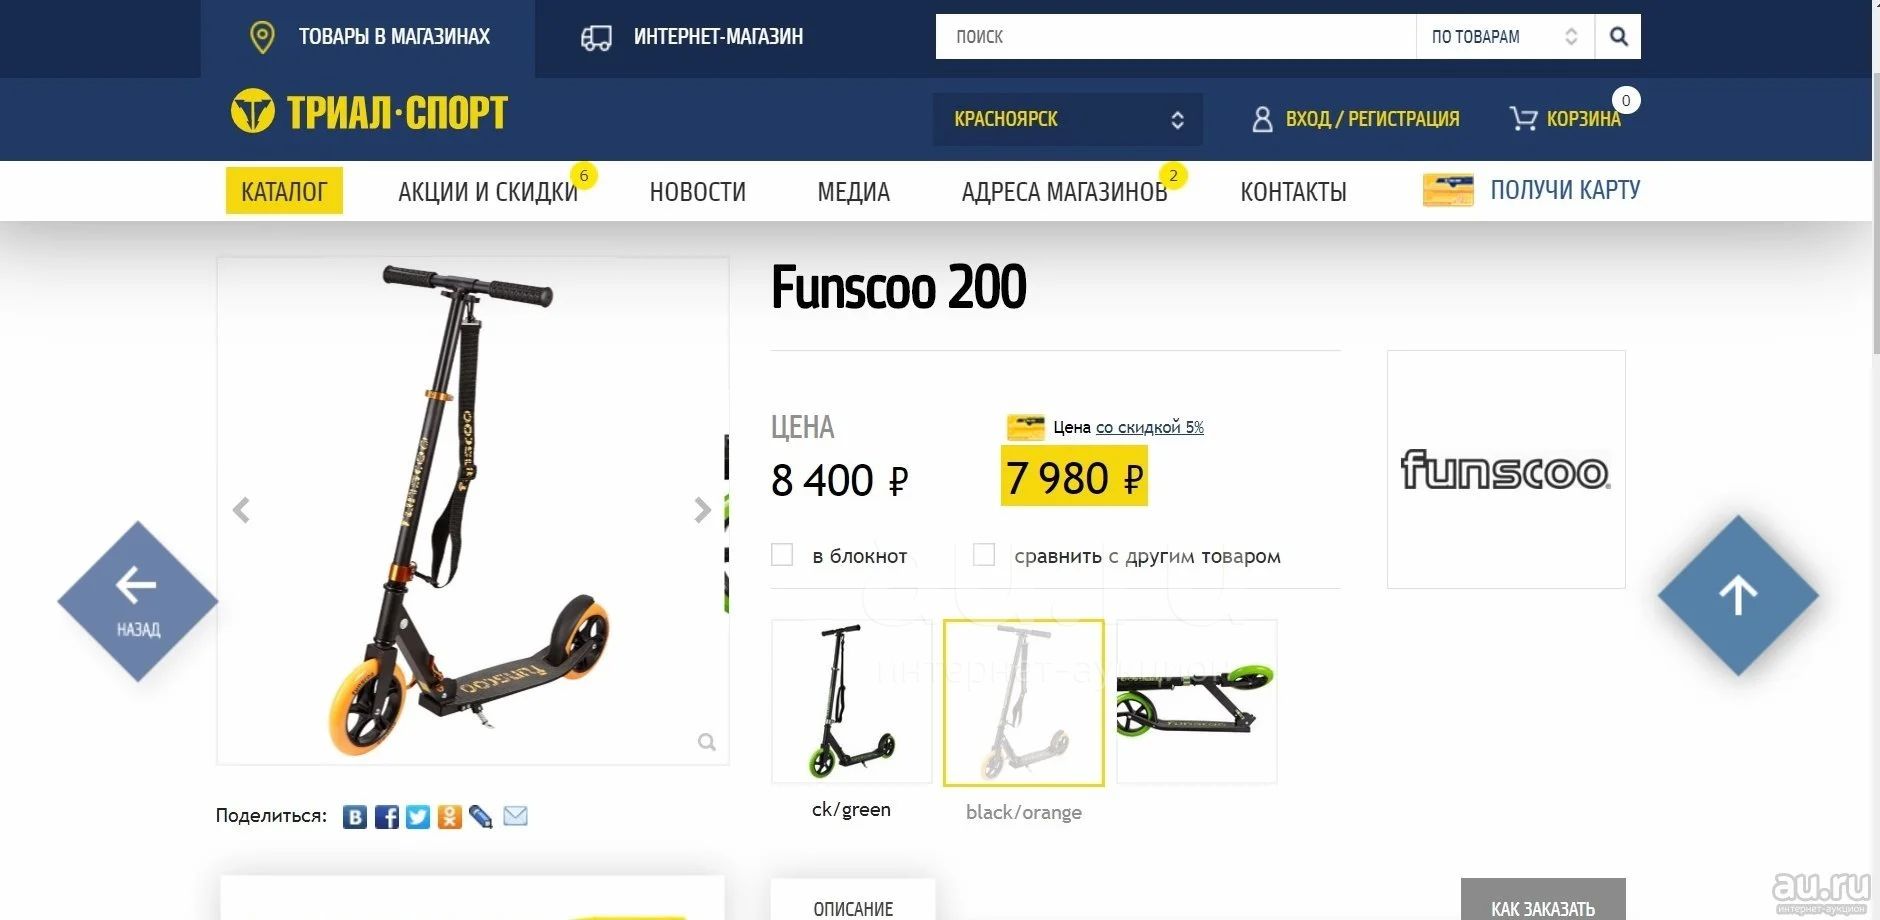This screenshot has height=920, width=1880.
Task: Go to Акции и скидки section
Action: coord(488,192)
